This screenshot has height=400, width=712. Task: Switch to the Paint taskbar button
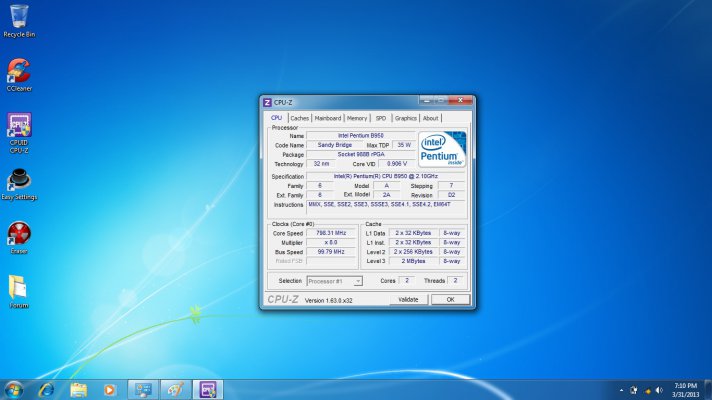pyautogui.click(x=176, y=390)
